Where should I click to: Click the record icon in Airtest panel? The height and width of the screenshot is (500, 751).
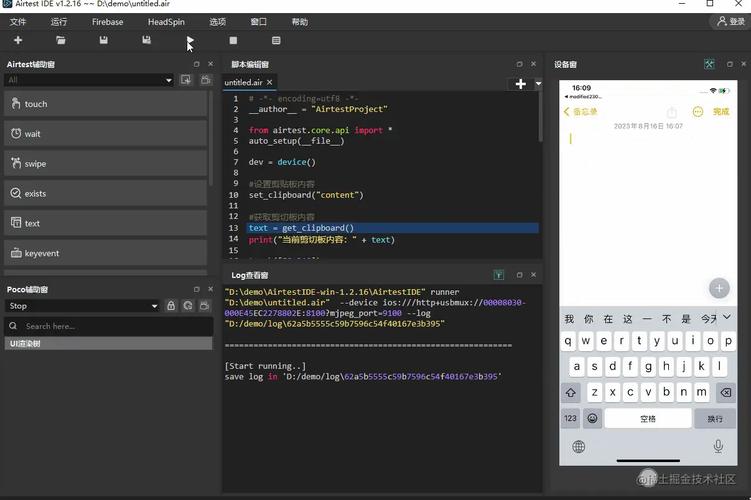205,80
